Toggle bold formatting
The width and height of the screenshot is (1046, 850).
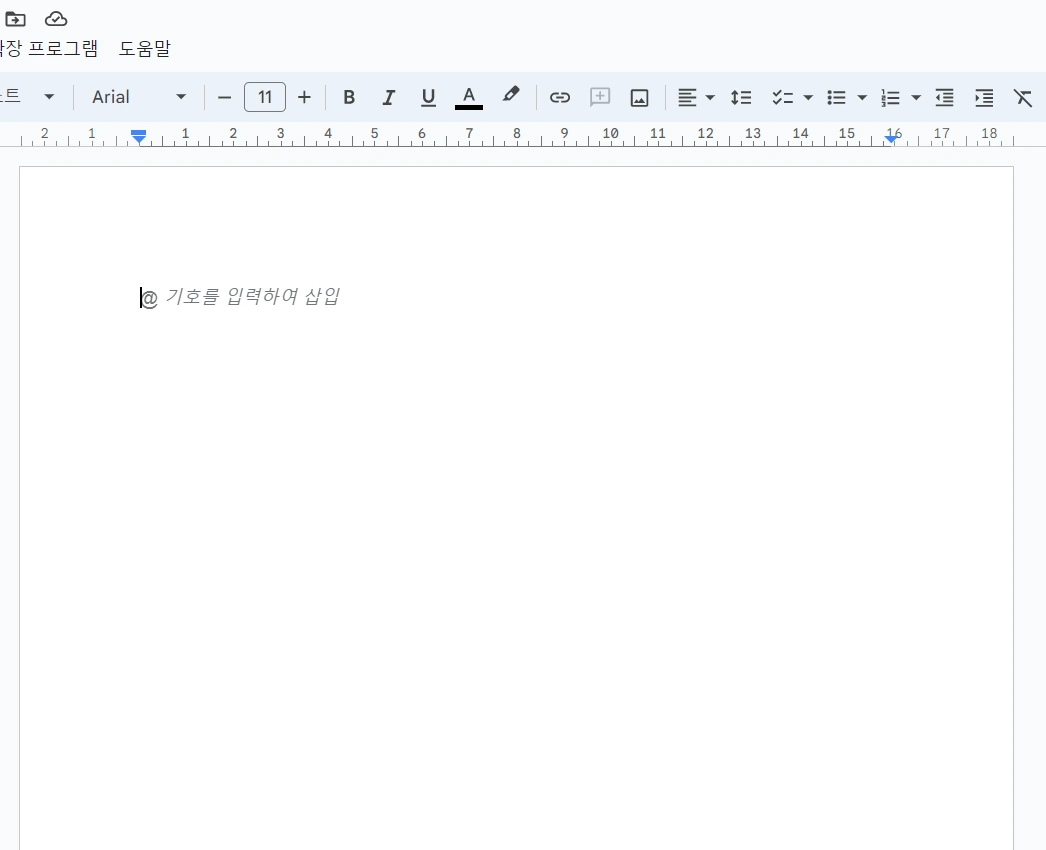click(348, 97)
